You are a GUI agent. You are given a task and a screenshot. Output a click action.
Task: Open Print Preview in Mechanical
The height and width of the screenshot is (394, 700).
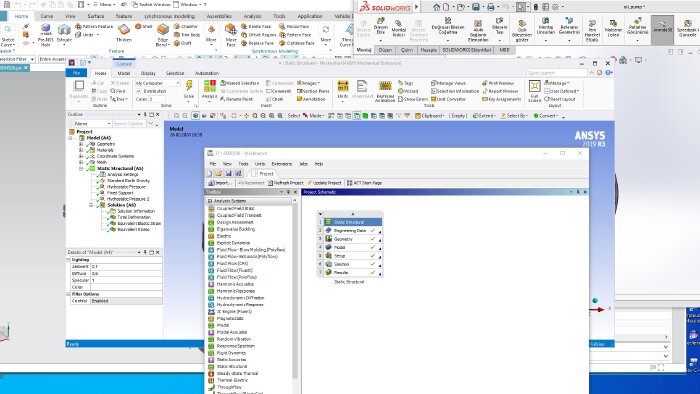coord(498,83)
